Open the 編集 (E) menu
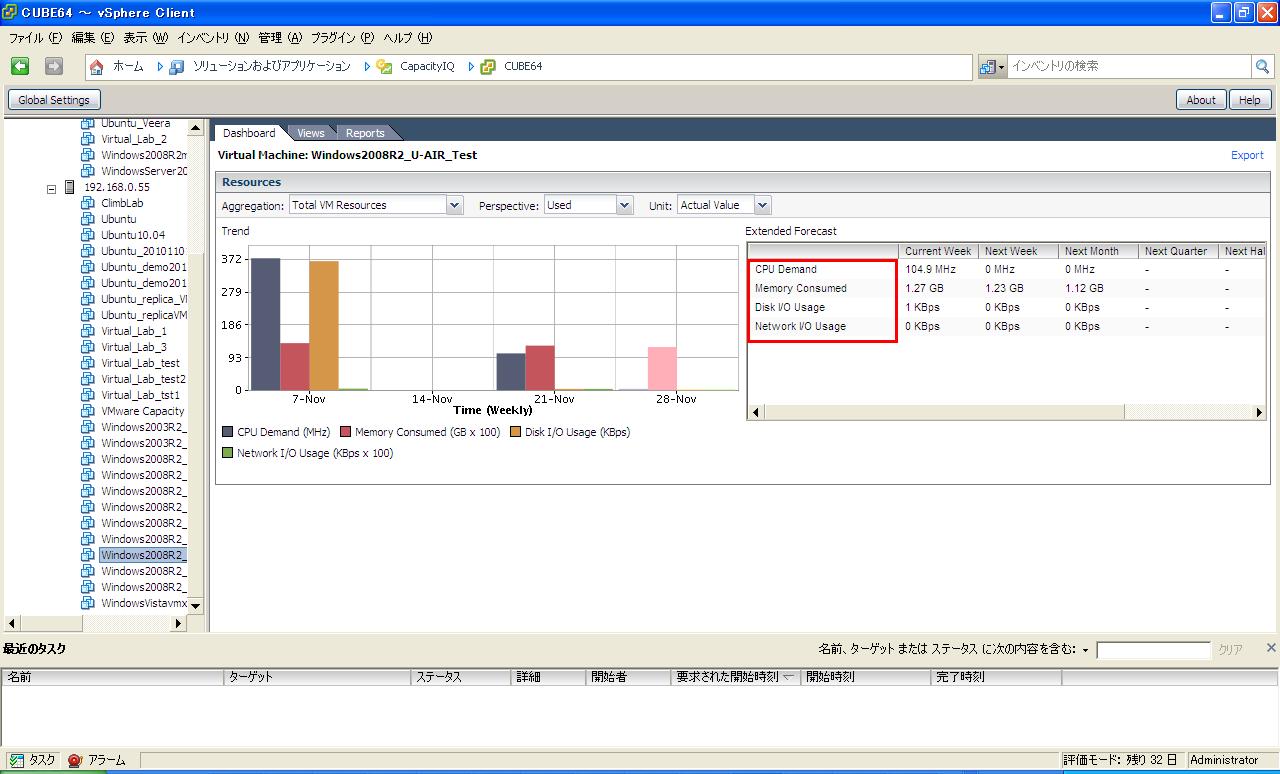This screenshot has width=1280, height=774. 93,38
